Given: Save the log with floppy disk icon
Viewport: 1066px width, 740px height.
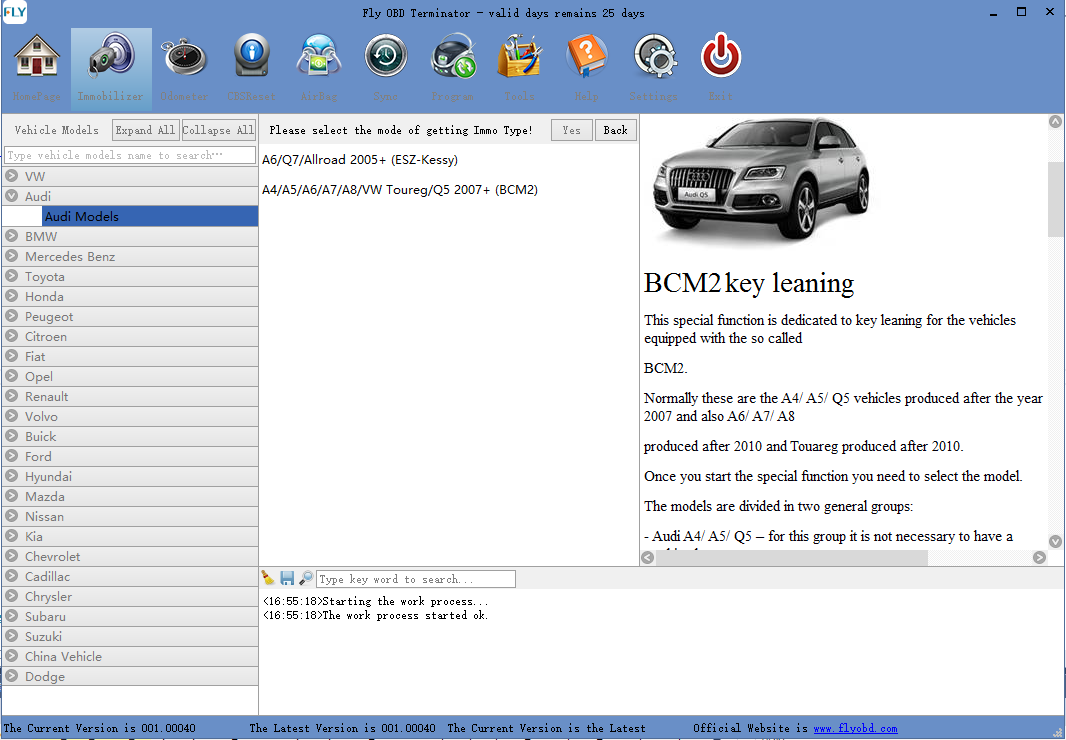Looking at the screenshot, I should 287,578.
